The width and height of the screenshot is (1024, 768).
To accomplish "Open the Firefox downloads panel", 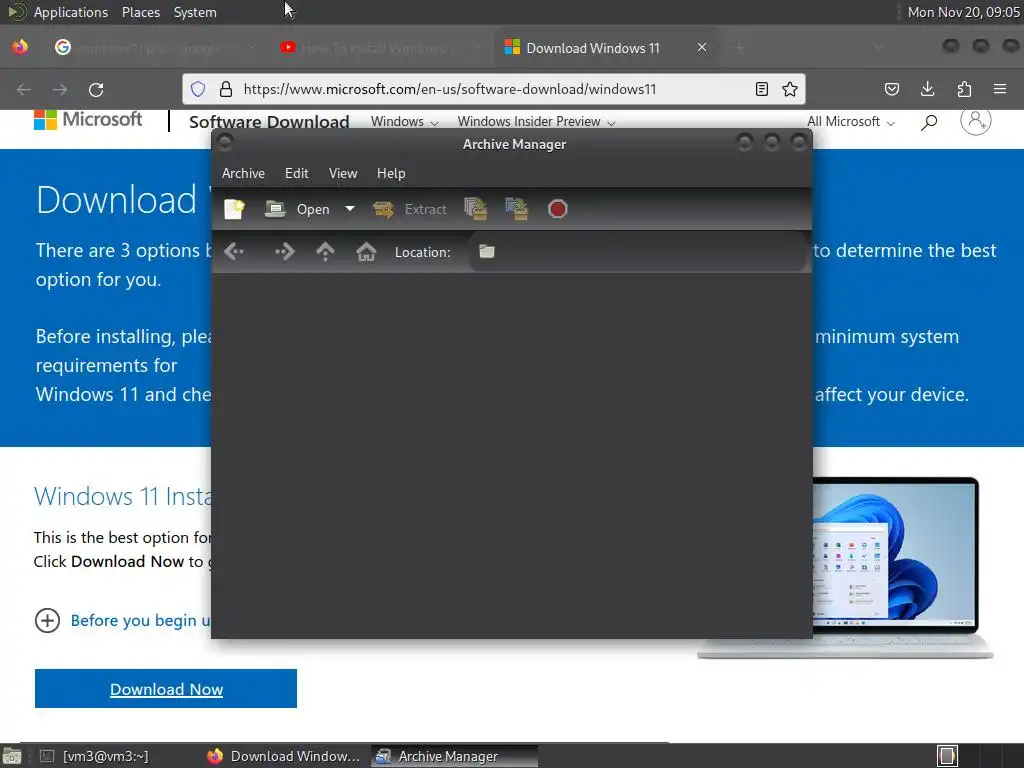I will (x=927, y=89).
